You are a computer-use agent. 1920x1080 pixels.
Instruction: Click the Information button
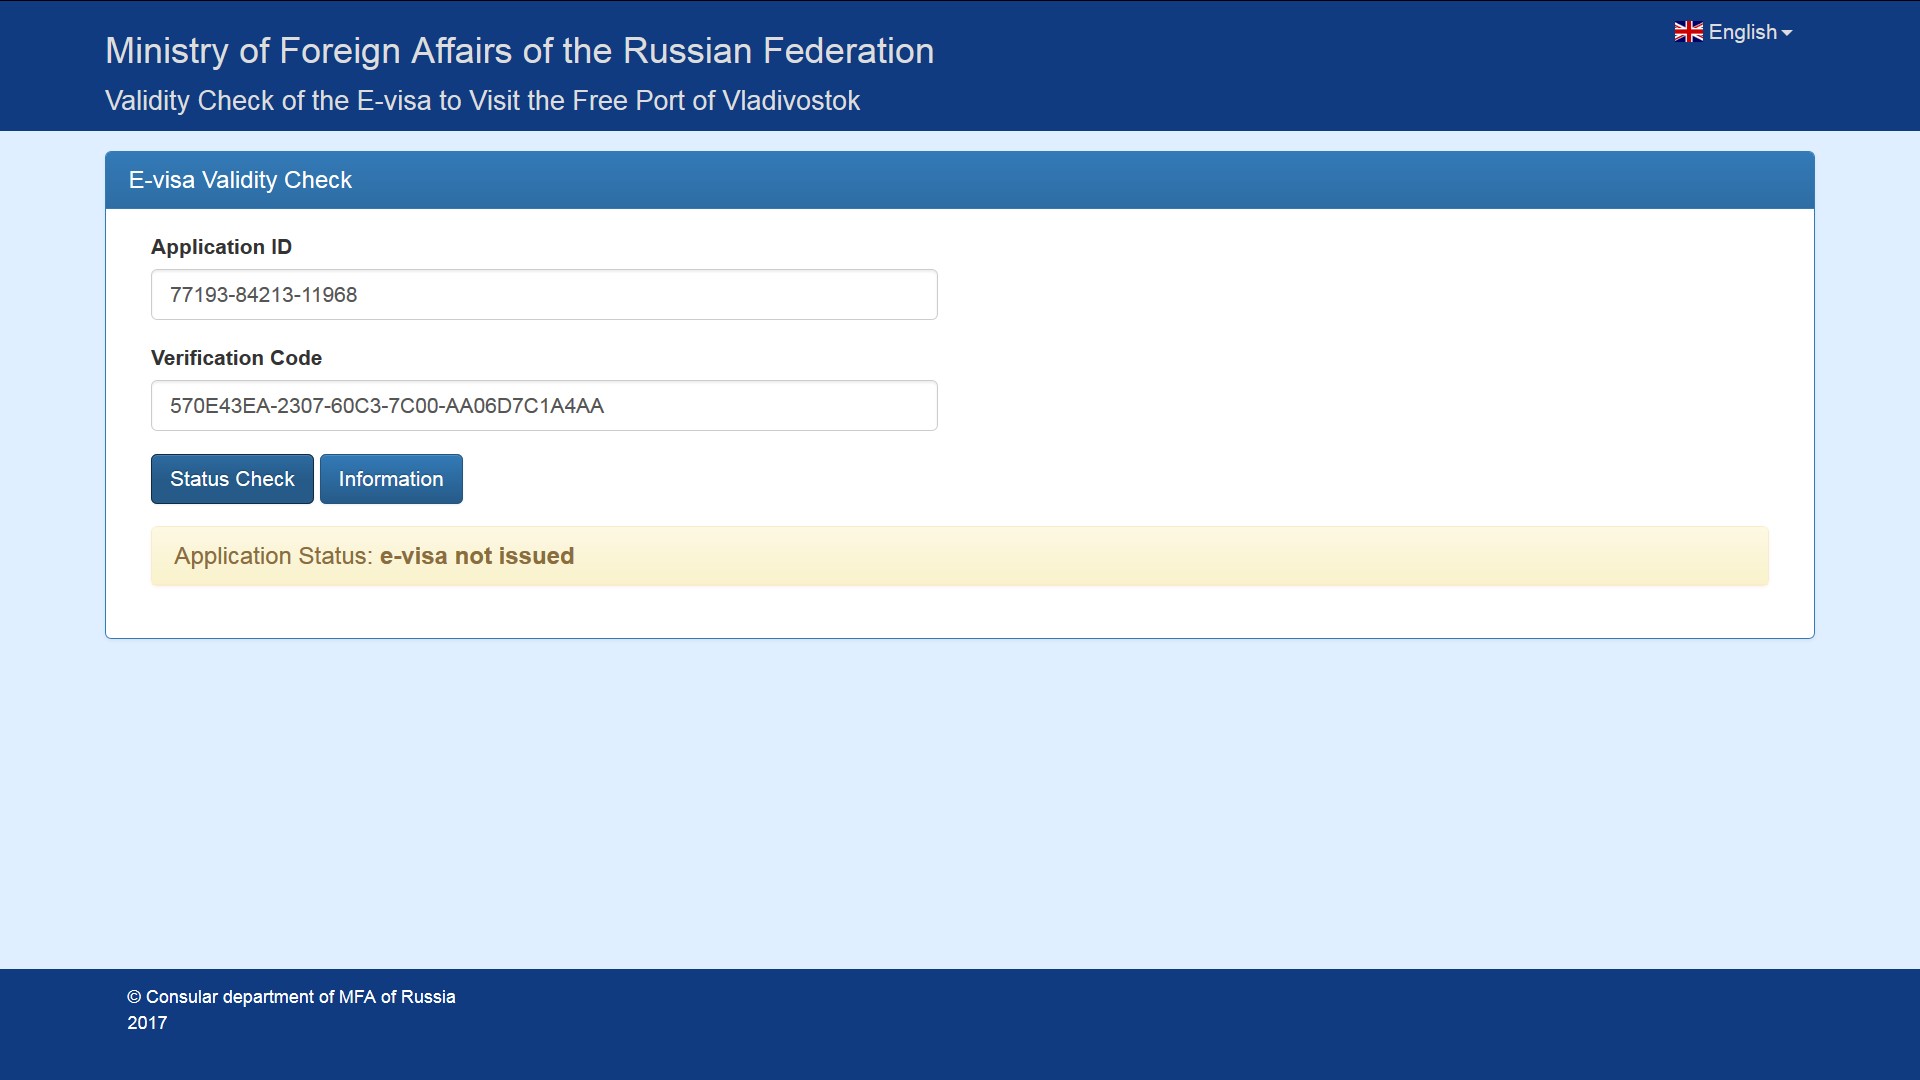391,479
